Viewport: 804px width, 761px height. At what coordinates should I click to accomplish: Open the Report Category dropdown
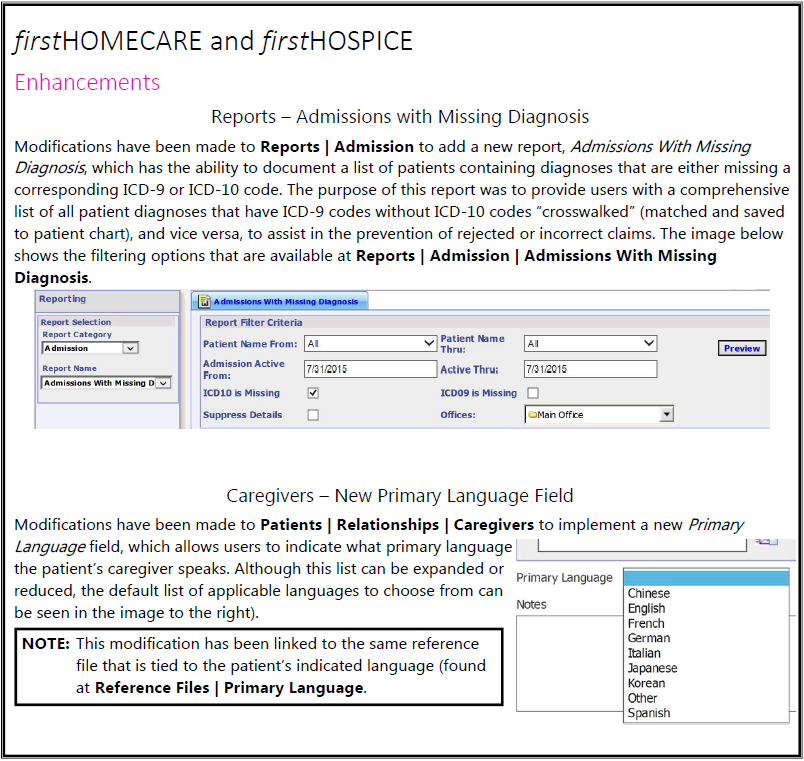point(129,348)
